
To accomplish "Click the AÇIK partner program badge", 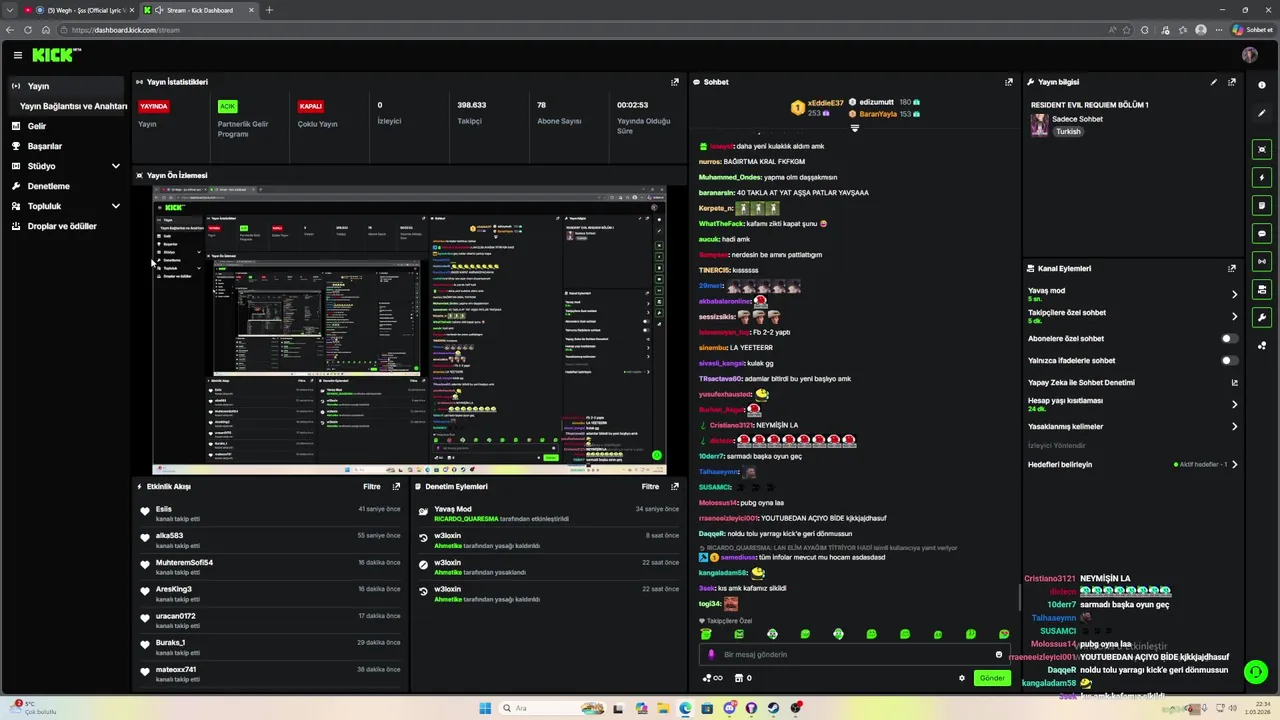I will pos(228,106).
